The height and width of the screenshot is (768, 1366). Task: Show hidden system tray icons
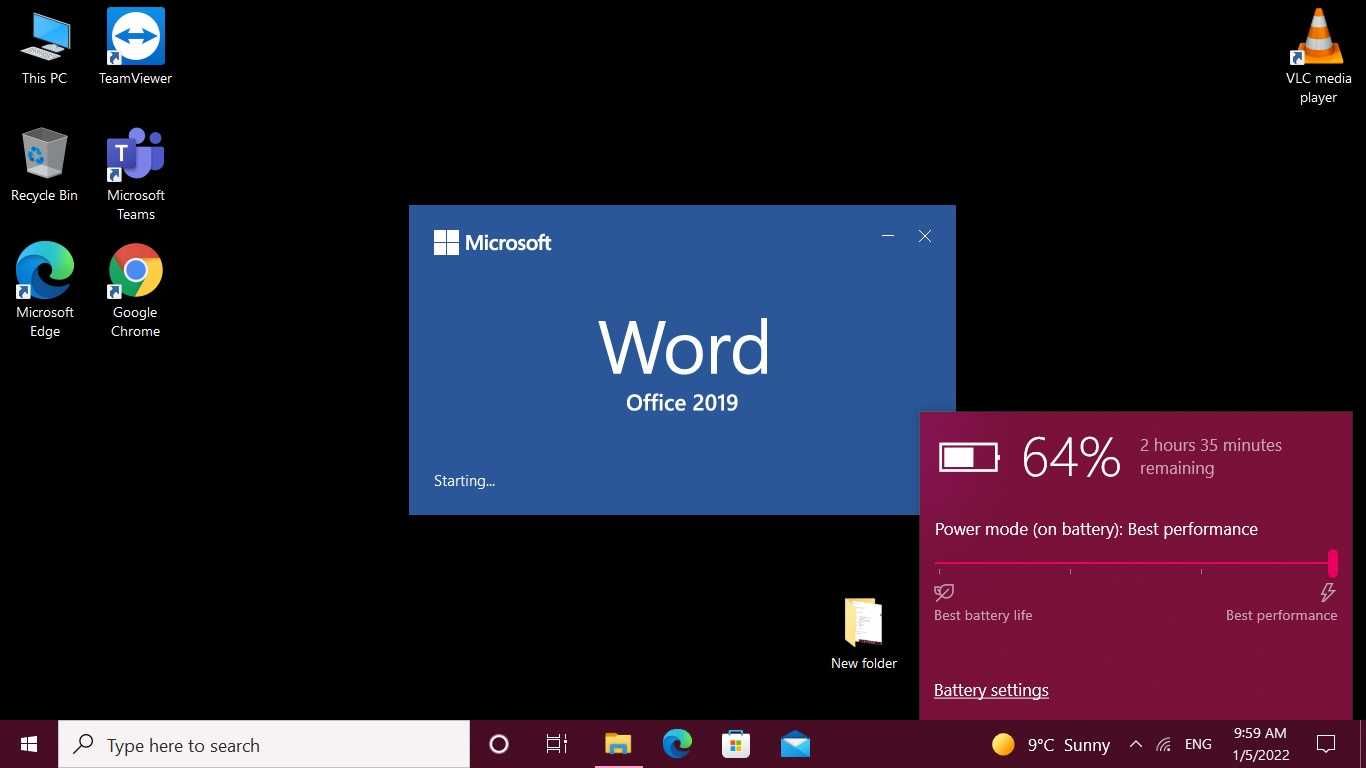[x=1135, y=744]
